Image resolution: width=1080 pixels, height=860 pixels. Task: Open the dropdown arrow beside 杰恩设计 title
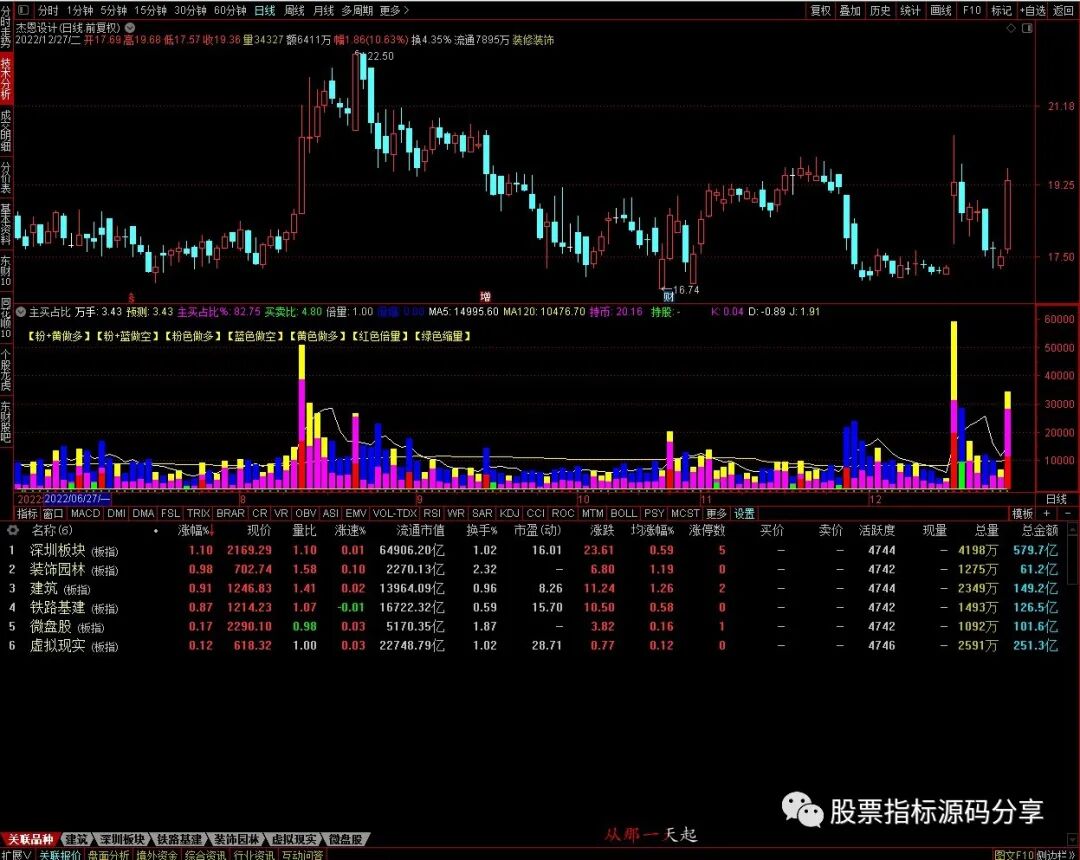(129, 28)
